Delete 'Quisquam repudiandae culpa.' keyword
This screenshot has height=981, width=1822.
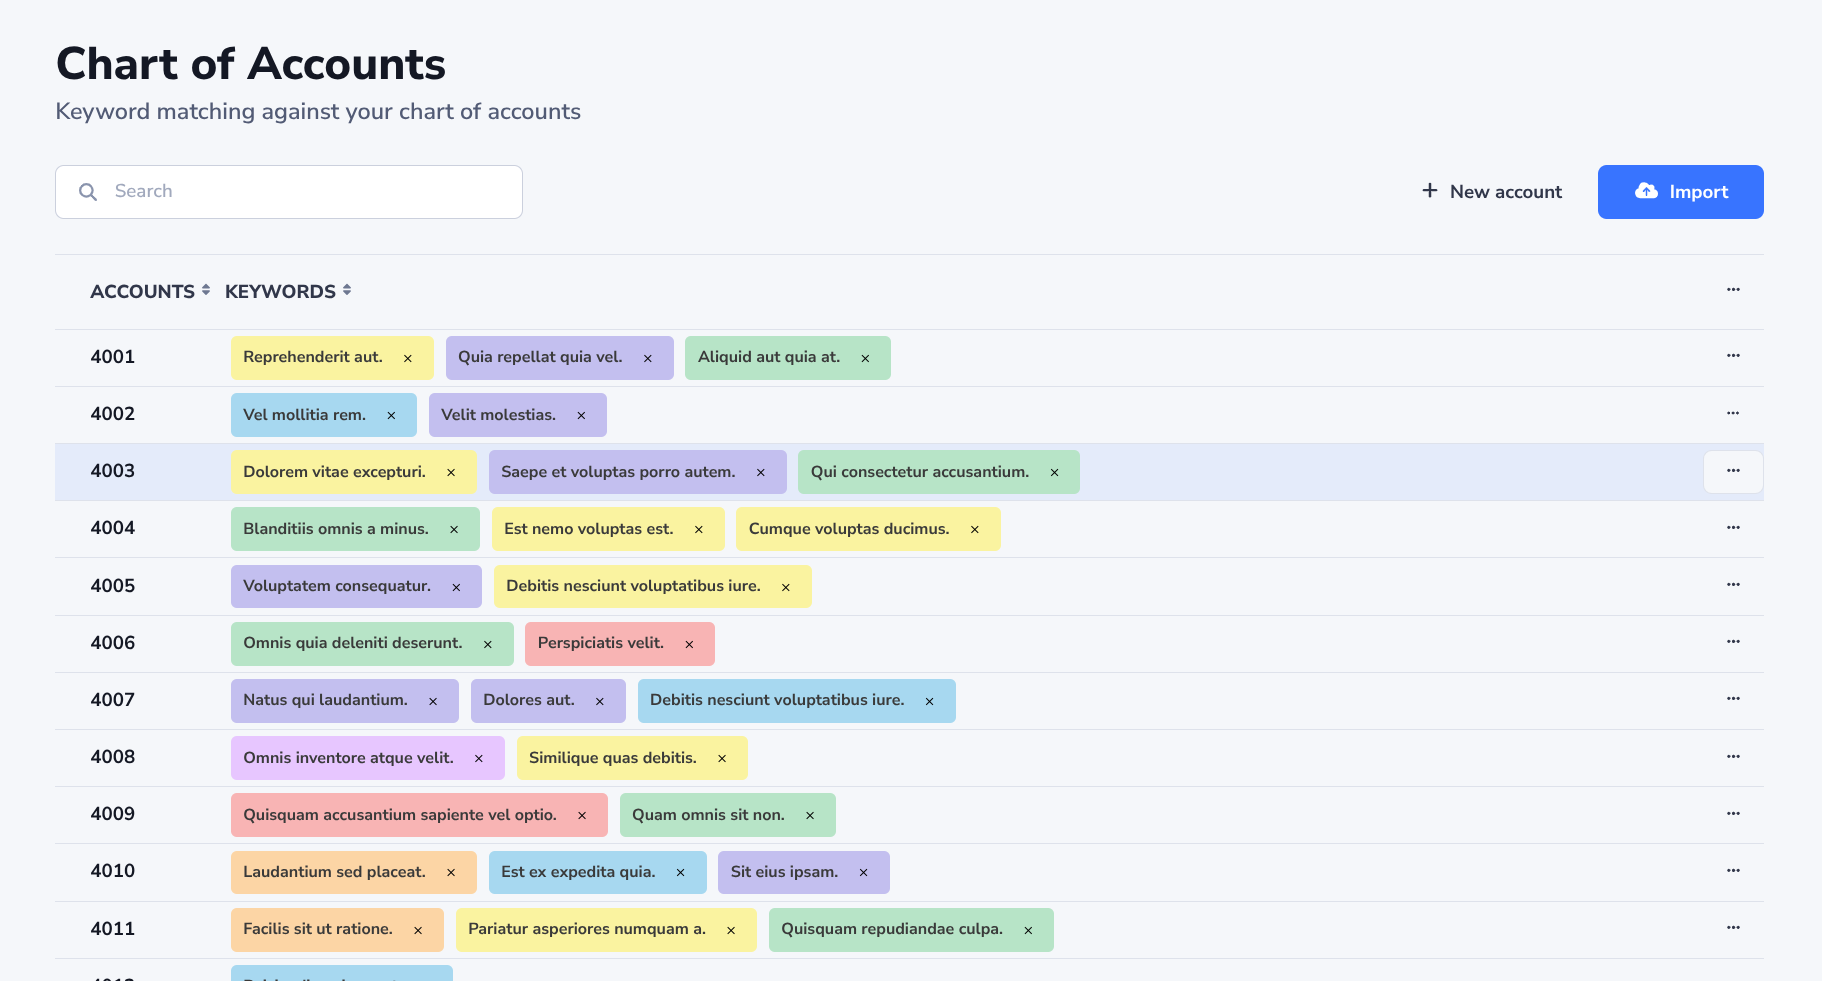point(1028,930)
